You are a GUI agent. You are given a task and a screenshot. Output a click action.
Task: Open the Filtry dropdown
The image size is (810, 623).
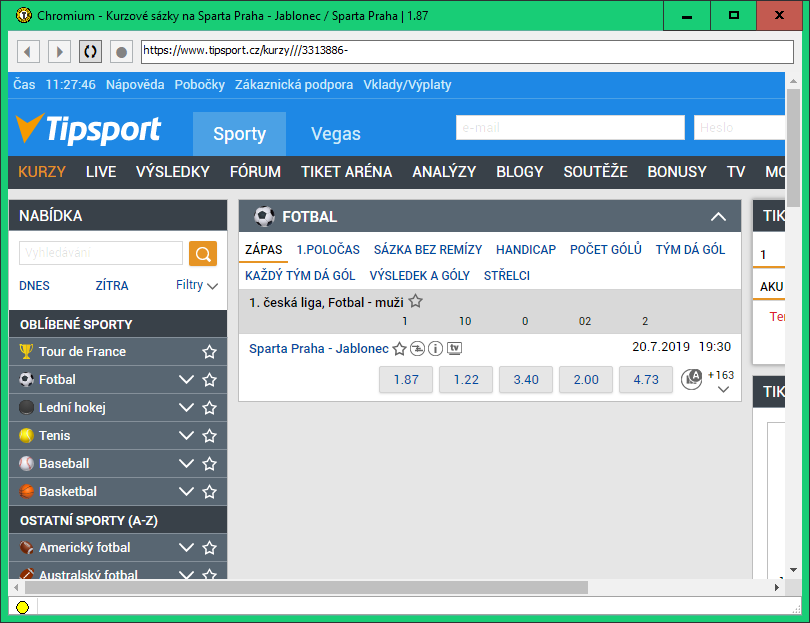coord(197,285)
